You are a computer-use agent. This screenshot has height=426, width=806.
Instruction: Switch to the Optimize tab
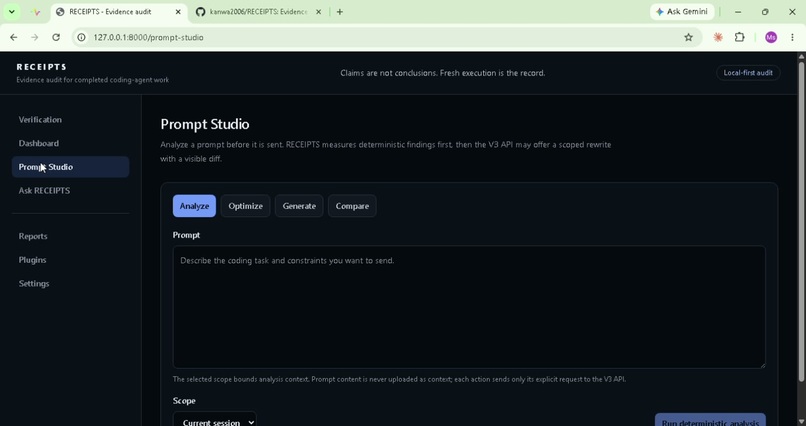pyautogui.click(x=245, y=206)
